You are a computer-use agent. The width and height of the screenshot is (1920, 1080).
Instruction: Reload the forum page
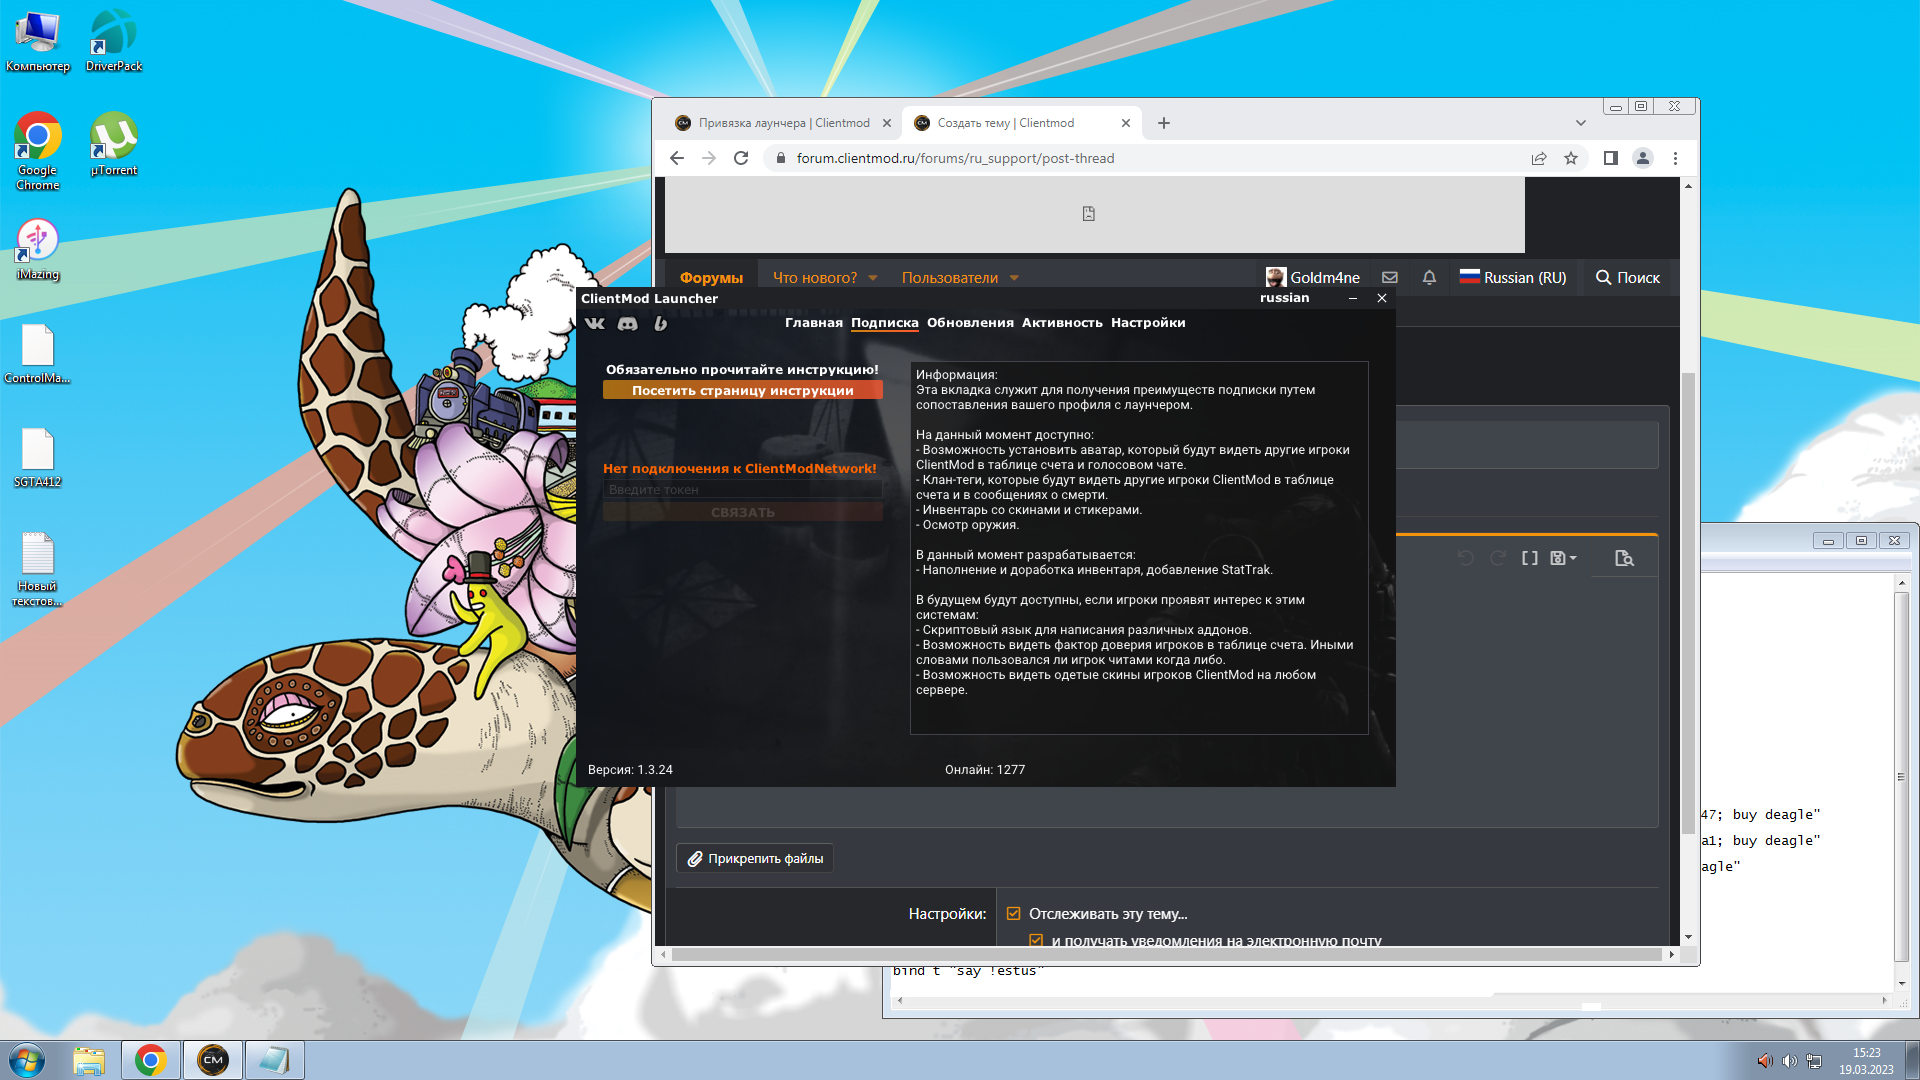coord(741,158)
